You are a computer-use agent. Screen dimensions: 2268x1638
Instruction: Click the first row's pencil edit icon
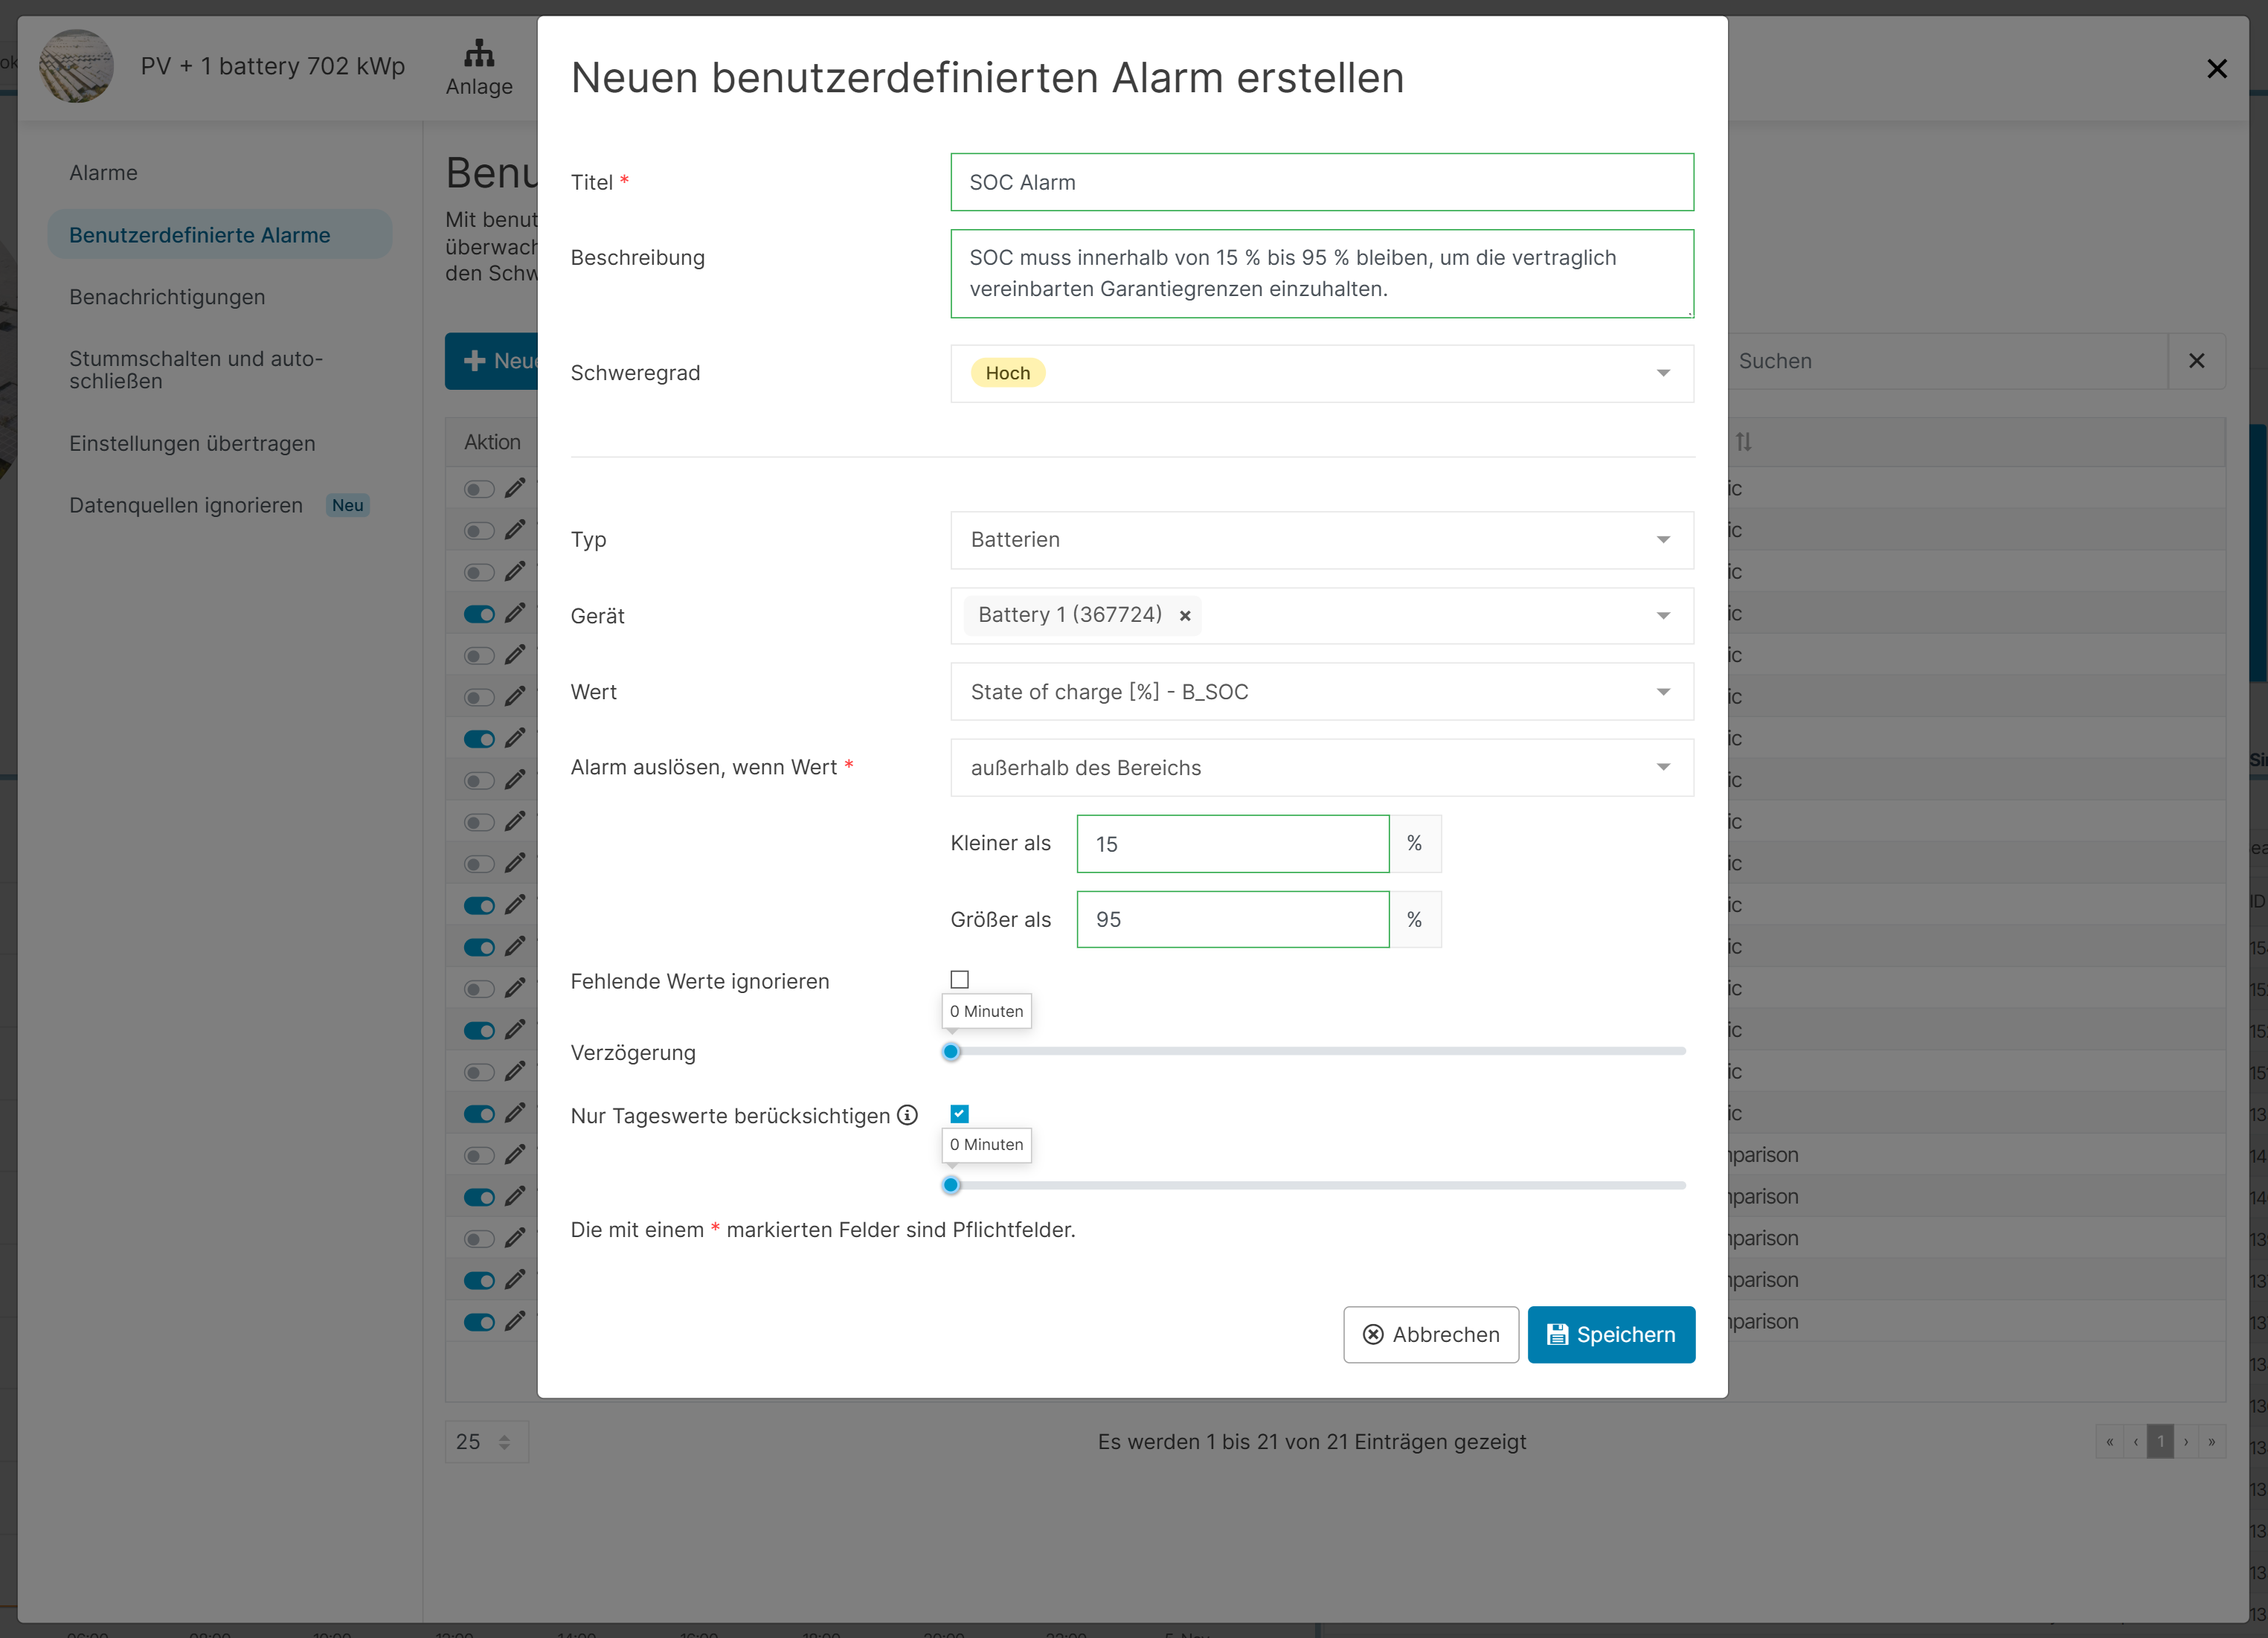click(515, 488)
